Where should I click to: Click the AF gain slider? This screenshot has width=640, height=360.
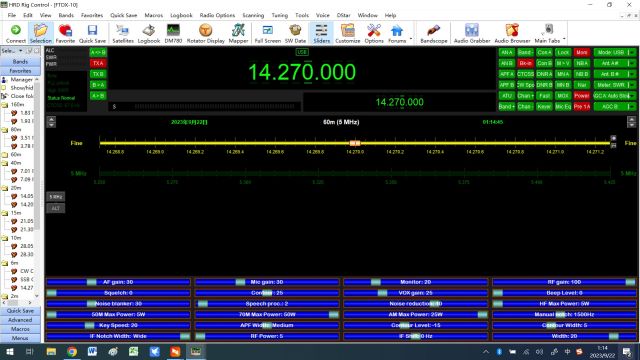tap(118, 282)
